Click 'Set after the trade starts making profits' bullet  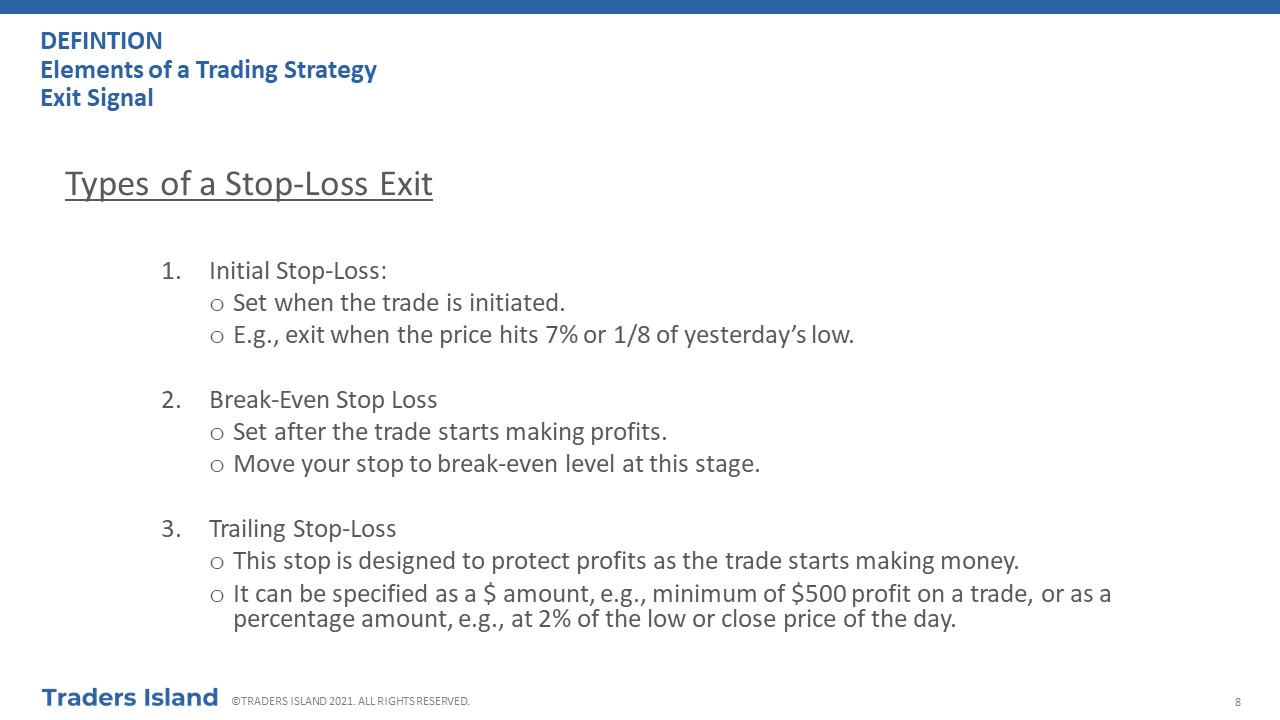click(x=450, y=432)
